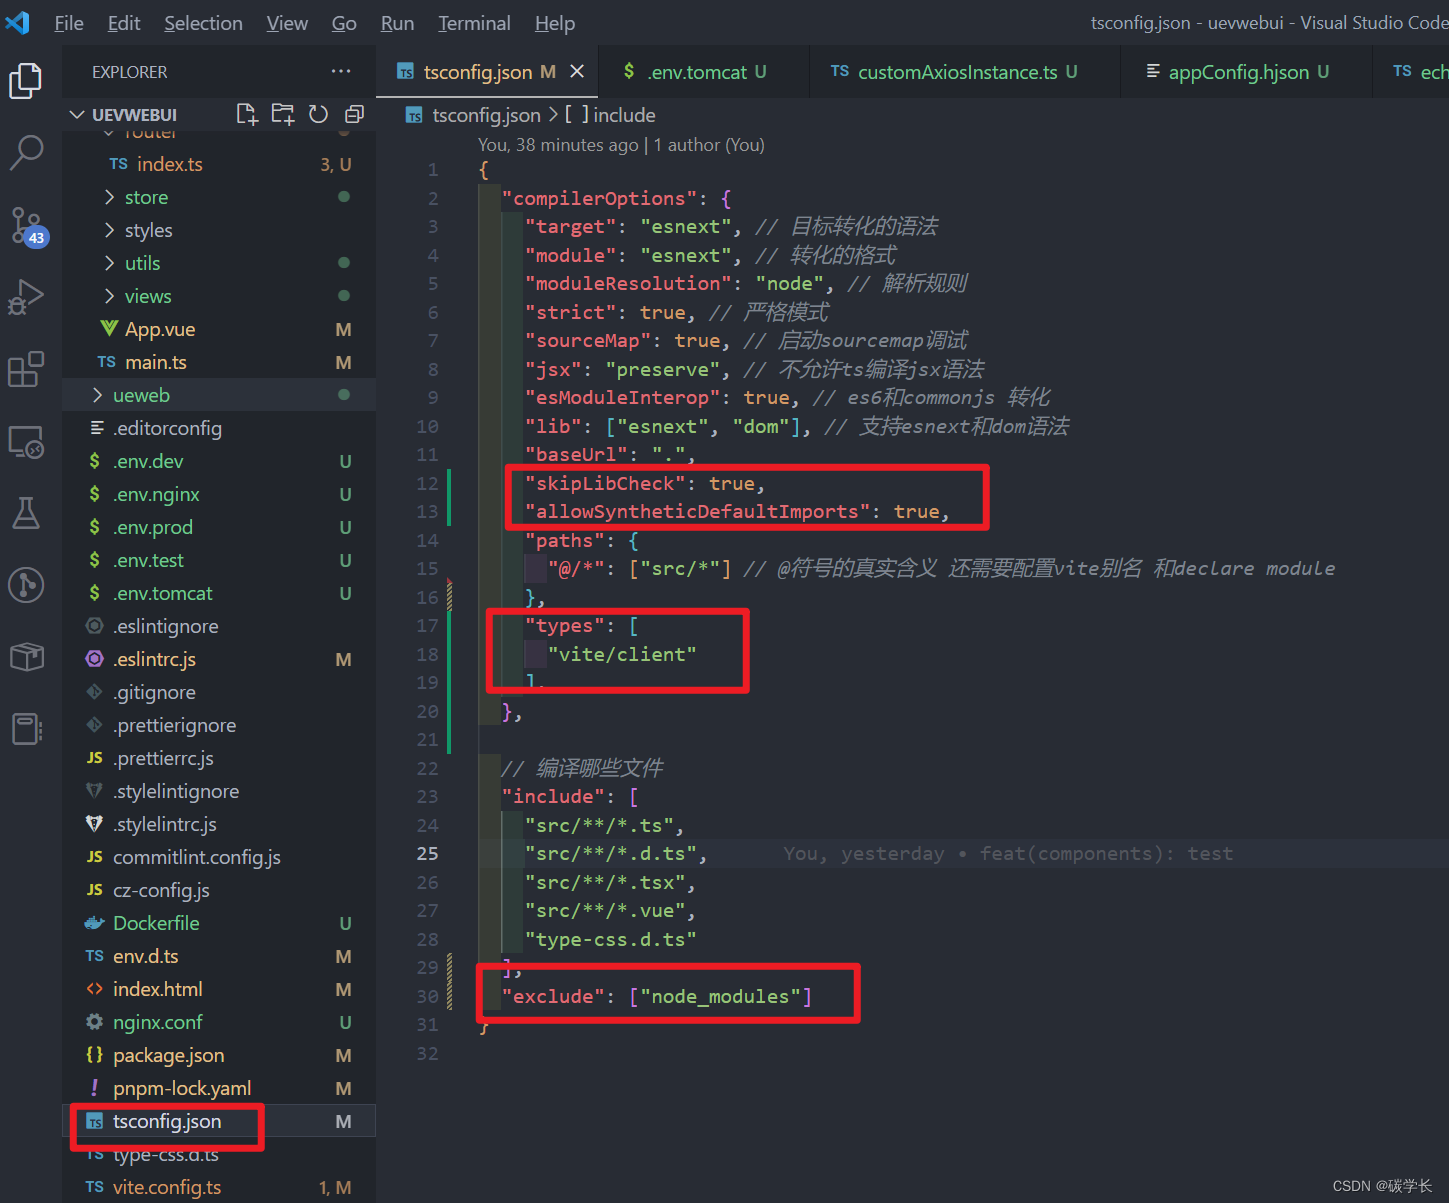Click the "exclude" key on line 30
The width and height of the screenshot is (1449, 1203).
coord(553,997)
